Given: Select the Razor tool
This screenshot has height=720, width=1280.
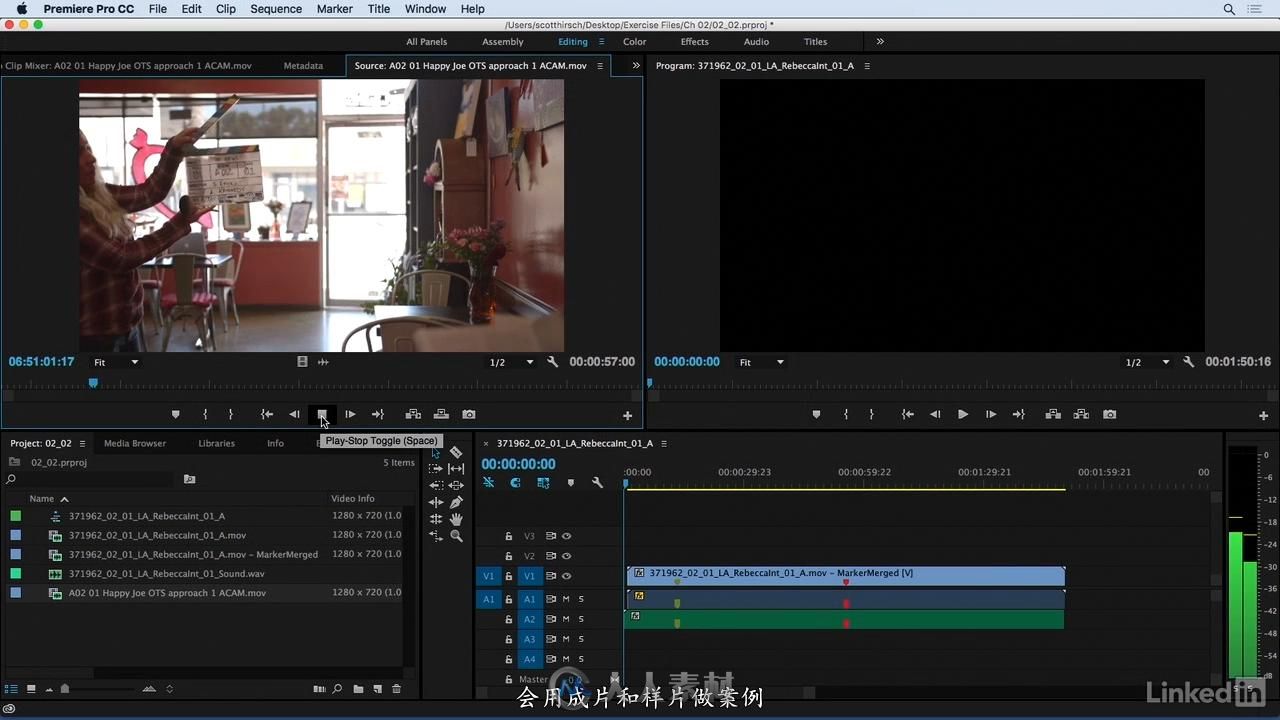Looking at the screenshot, I should click(x=456, y=453).
